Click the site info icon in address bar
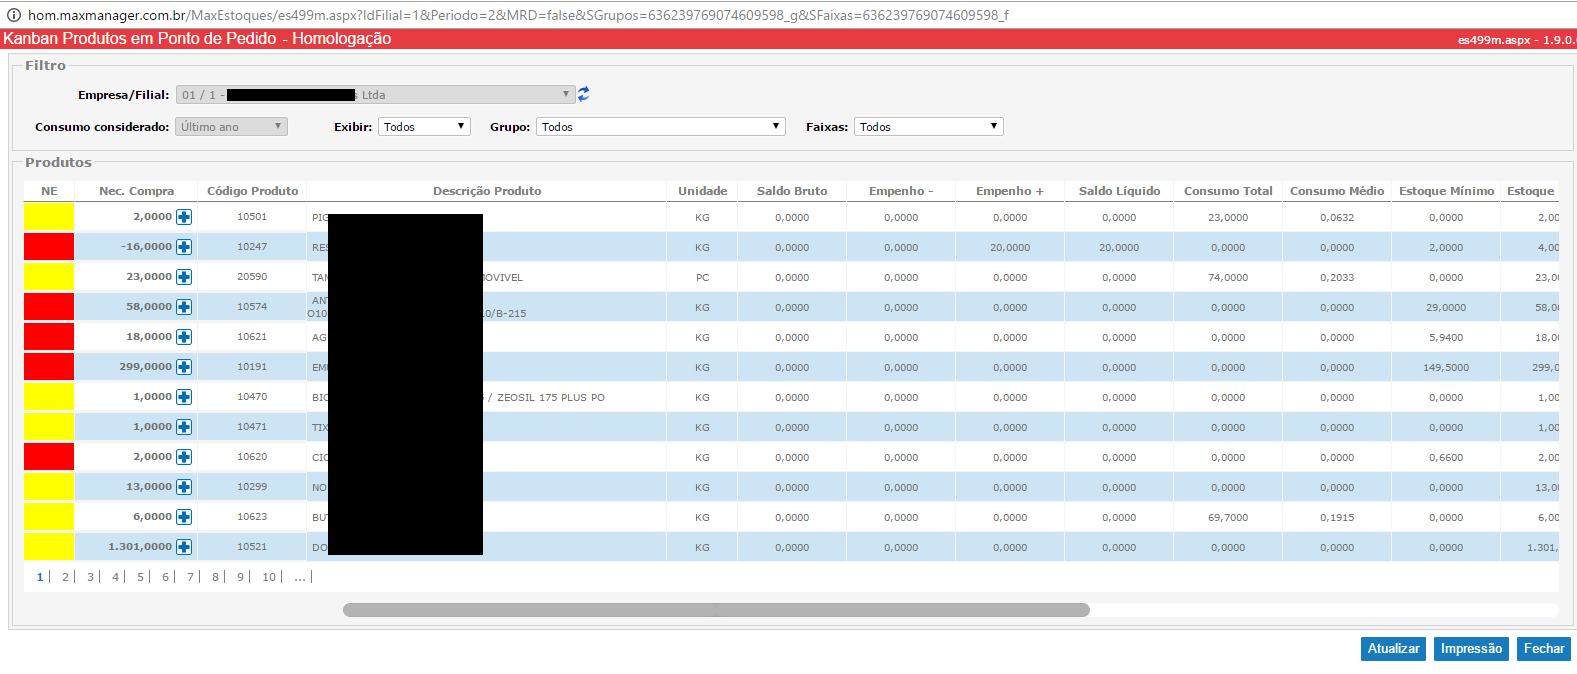 (13, 15)
